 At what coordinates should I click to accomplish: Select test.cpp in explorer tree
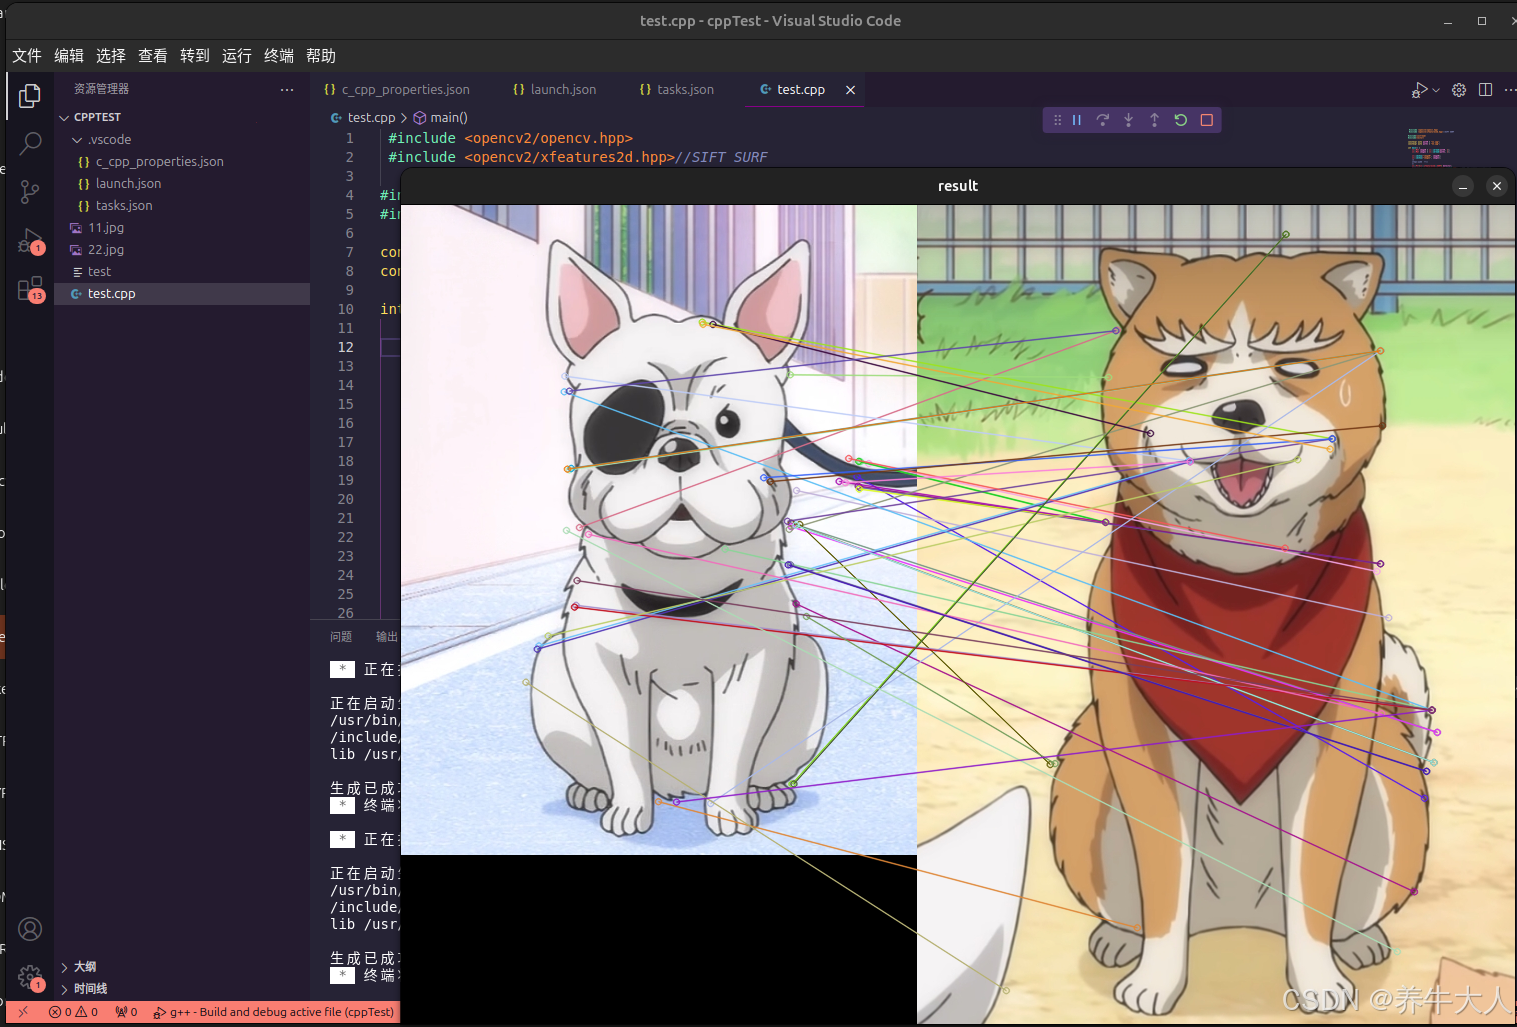182,294
